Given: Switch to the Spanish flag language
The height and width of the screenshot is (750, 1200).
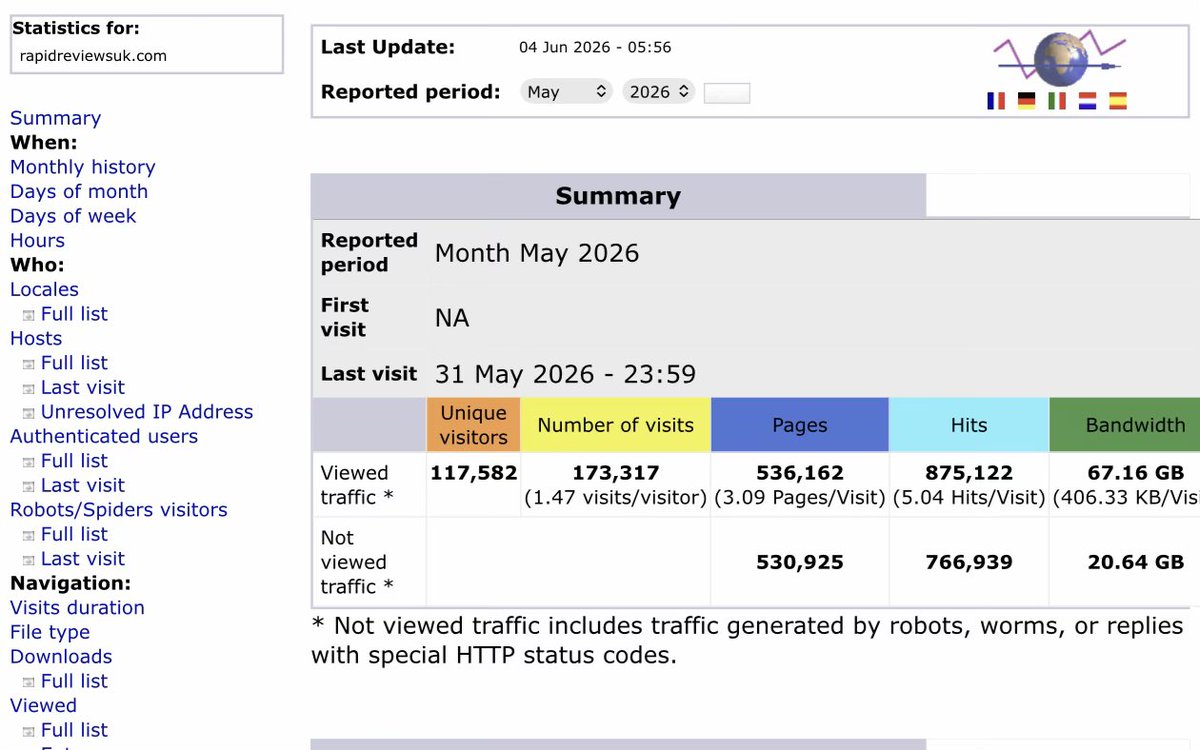Looking at the screenshot, I should click(x=1118, y=100).
